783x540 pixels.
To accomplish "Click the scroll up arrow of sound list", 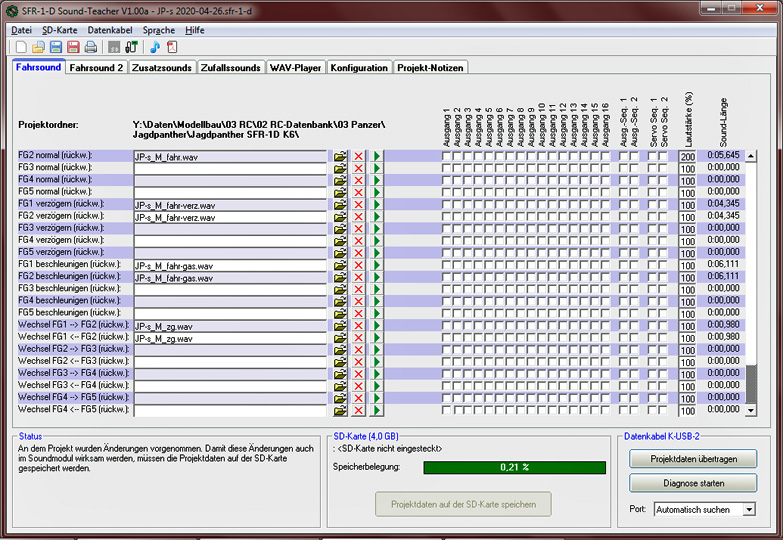I will click(x=751, y=156).
